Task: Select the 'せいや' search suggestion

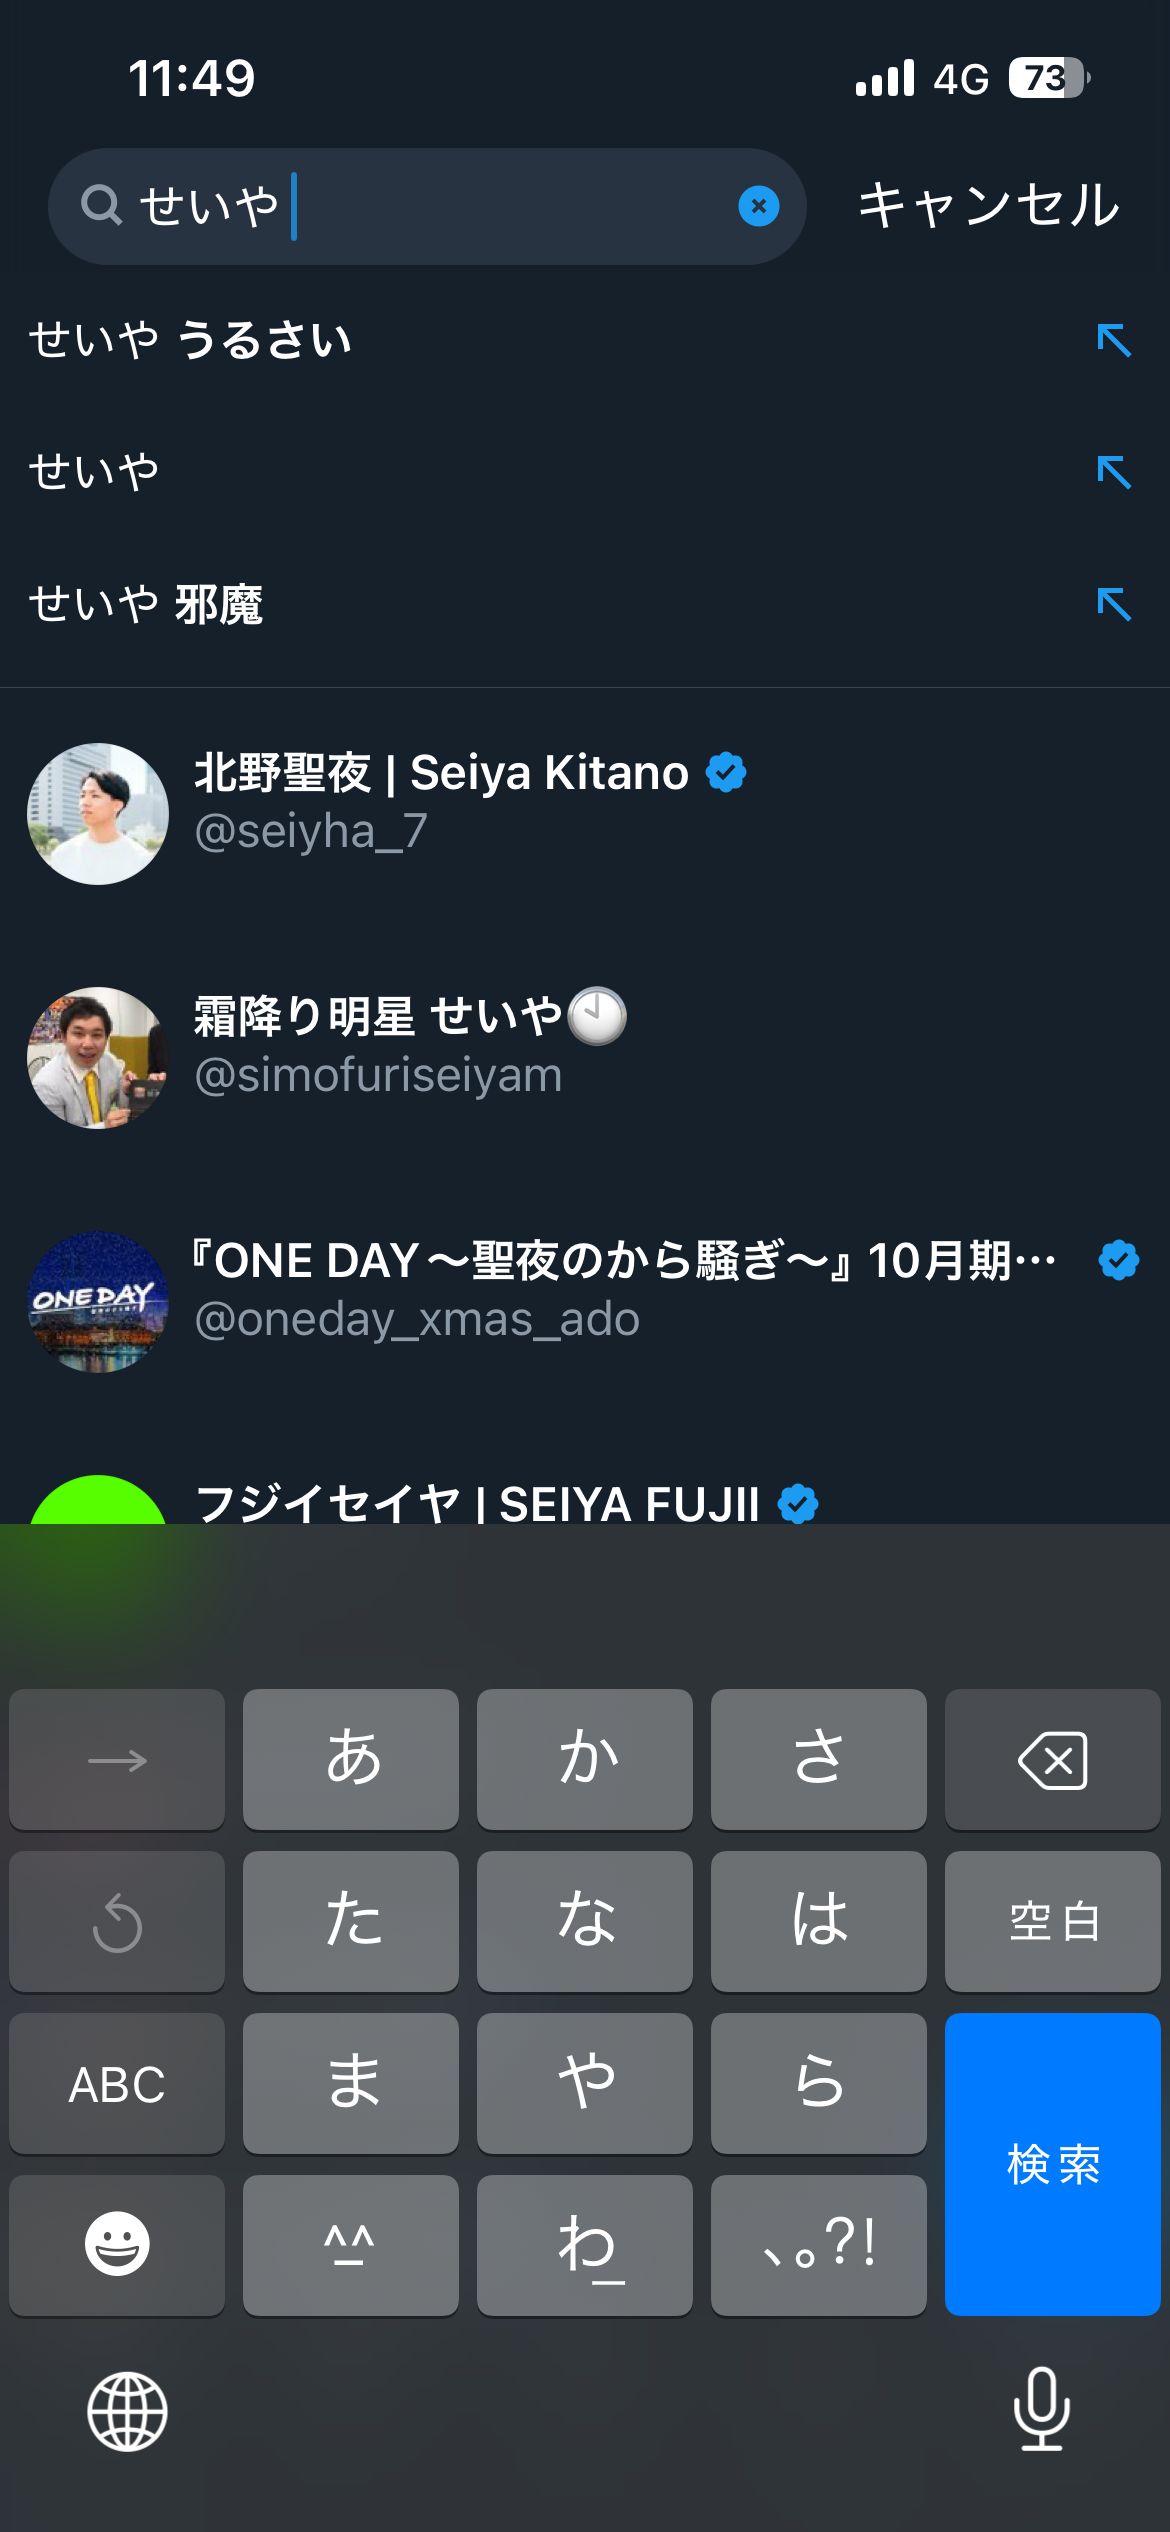Action: click(x=95, y=472)
